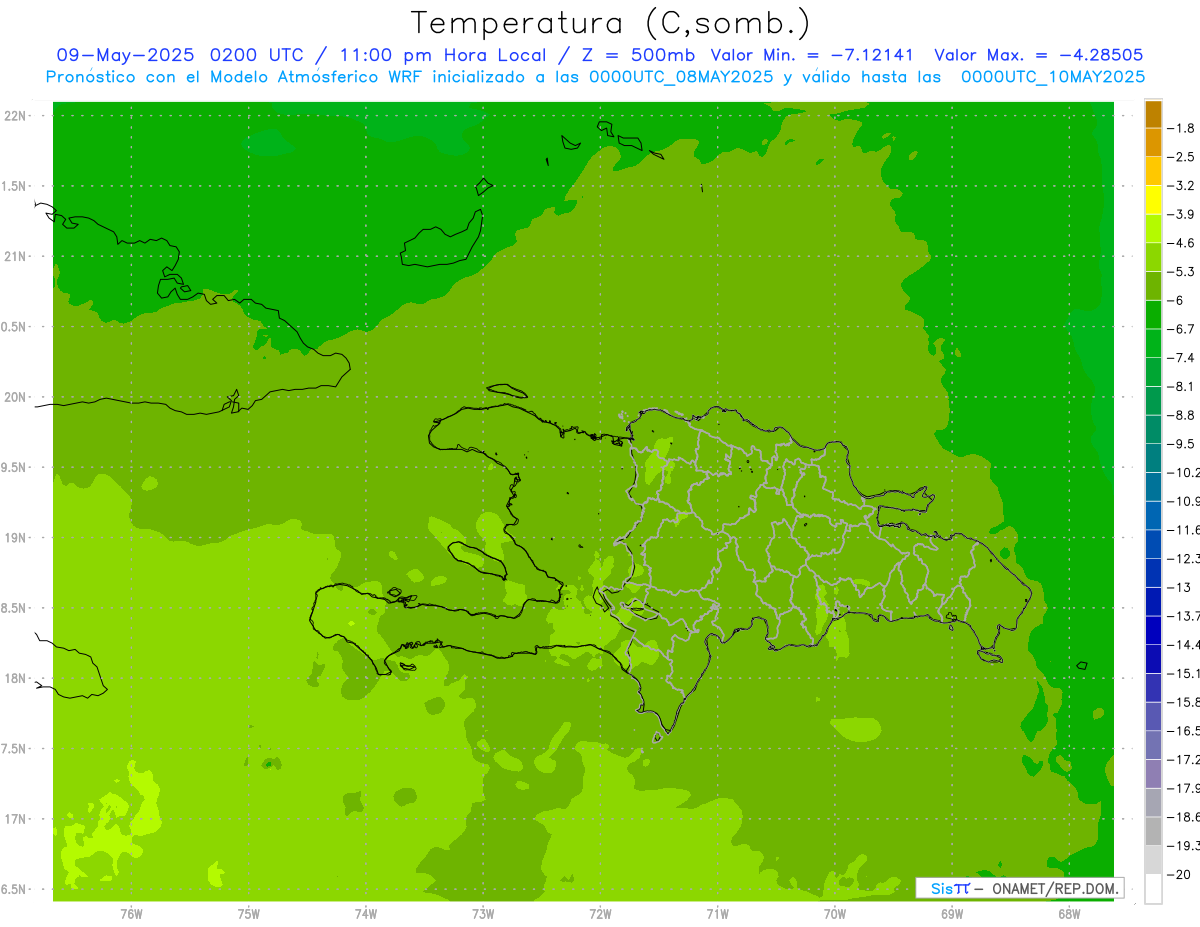The height and width of the screenshot is (927, 1200).
Task: Click the "17N" latitude axis label
Action: pos(15,819)
